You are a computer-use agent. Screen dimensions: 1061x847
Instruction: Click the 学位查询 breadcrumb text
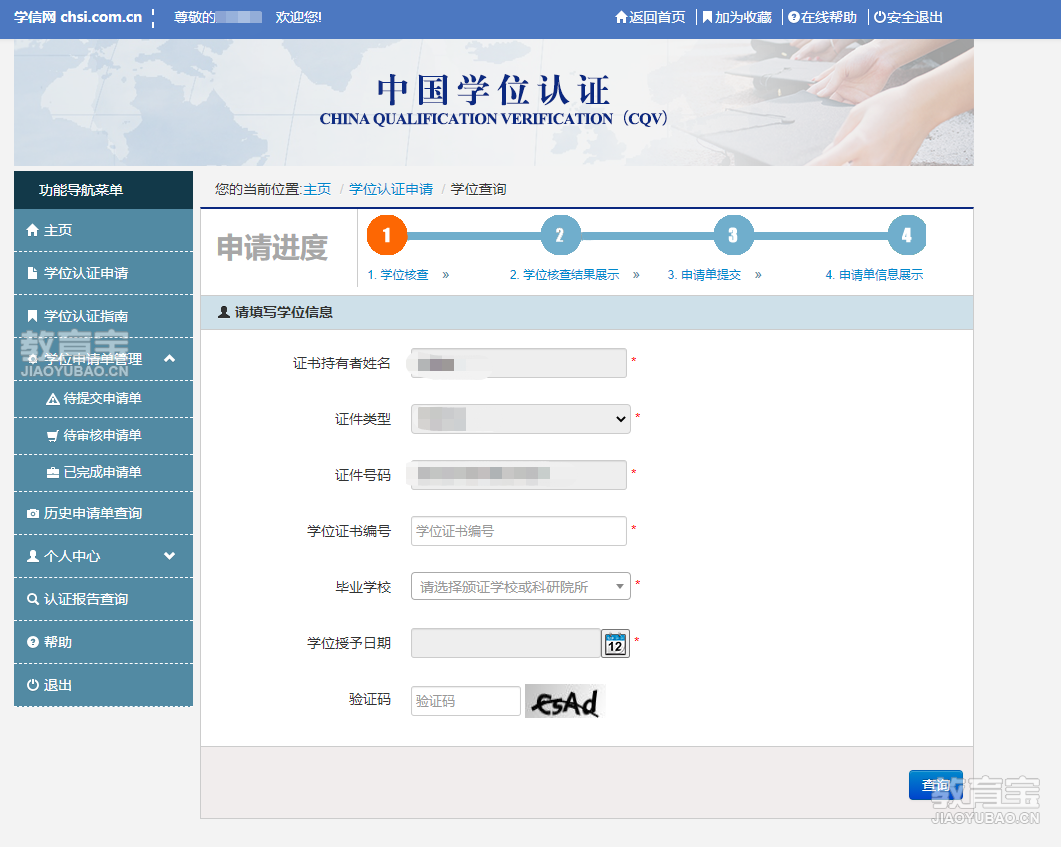[x=478, y=189]
